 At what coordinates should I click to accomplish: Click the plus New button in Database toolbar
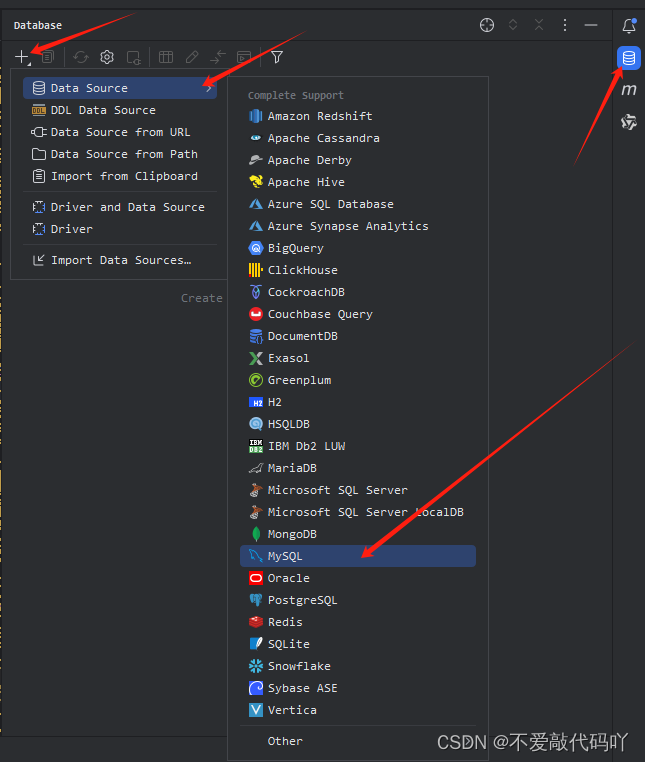(x=22, y=57)
